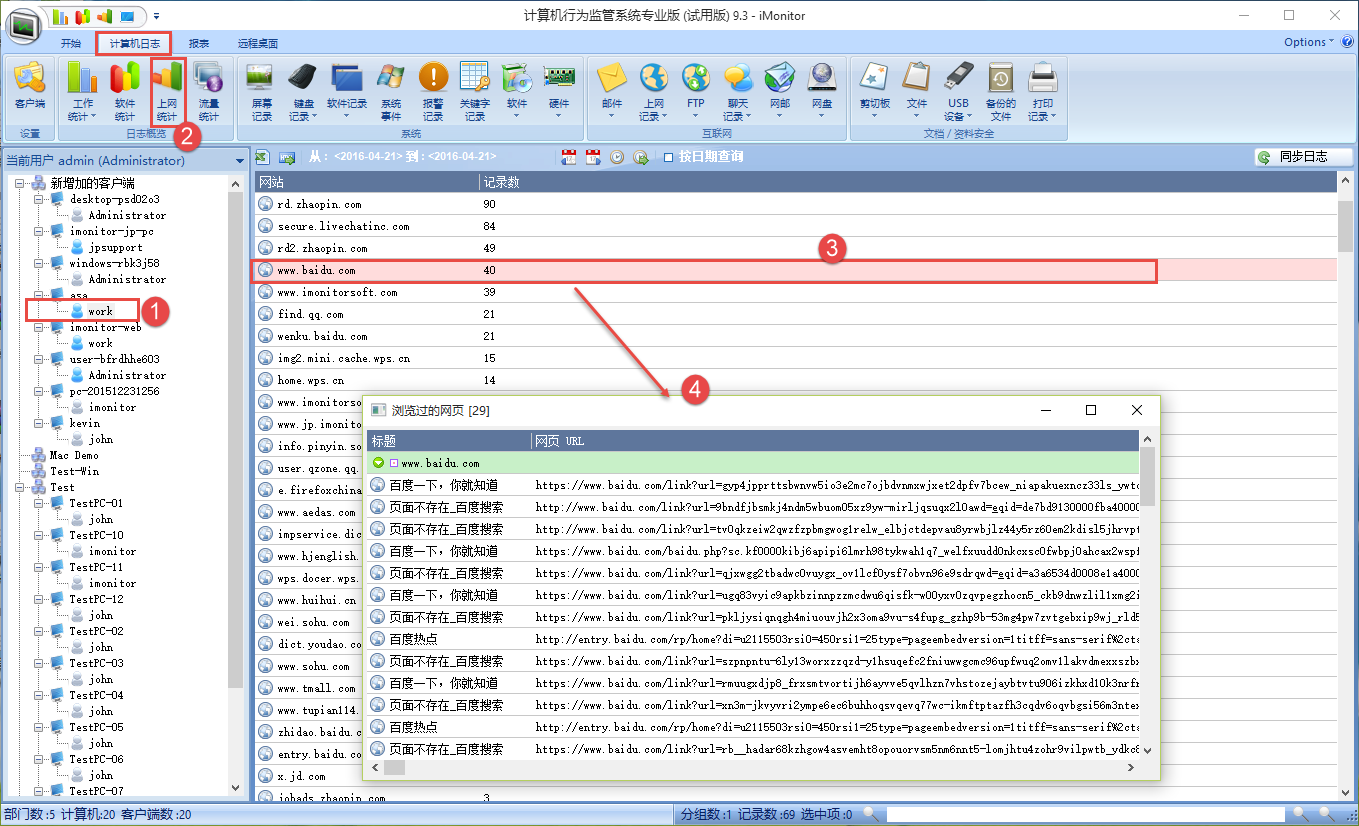Switch to the 开始 tab
The image size is (1359, 826).
coord(71,43)
